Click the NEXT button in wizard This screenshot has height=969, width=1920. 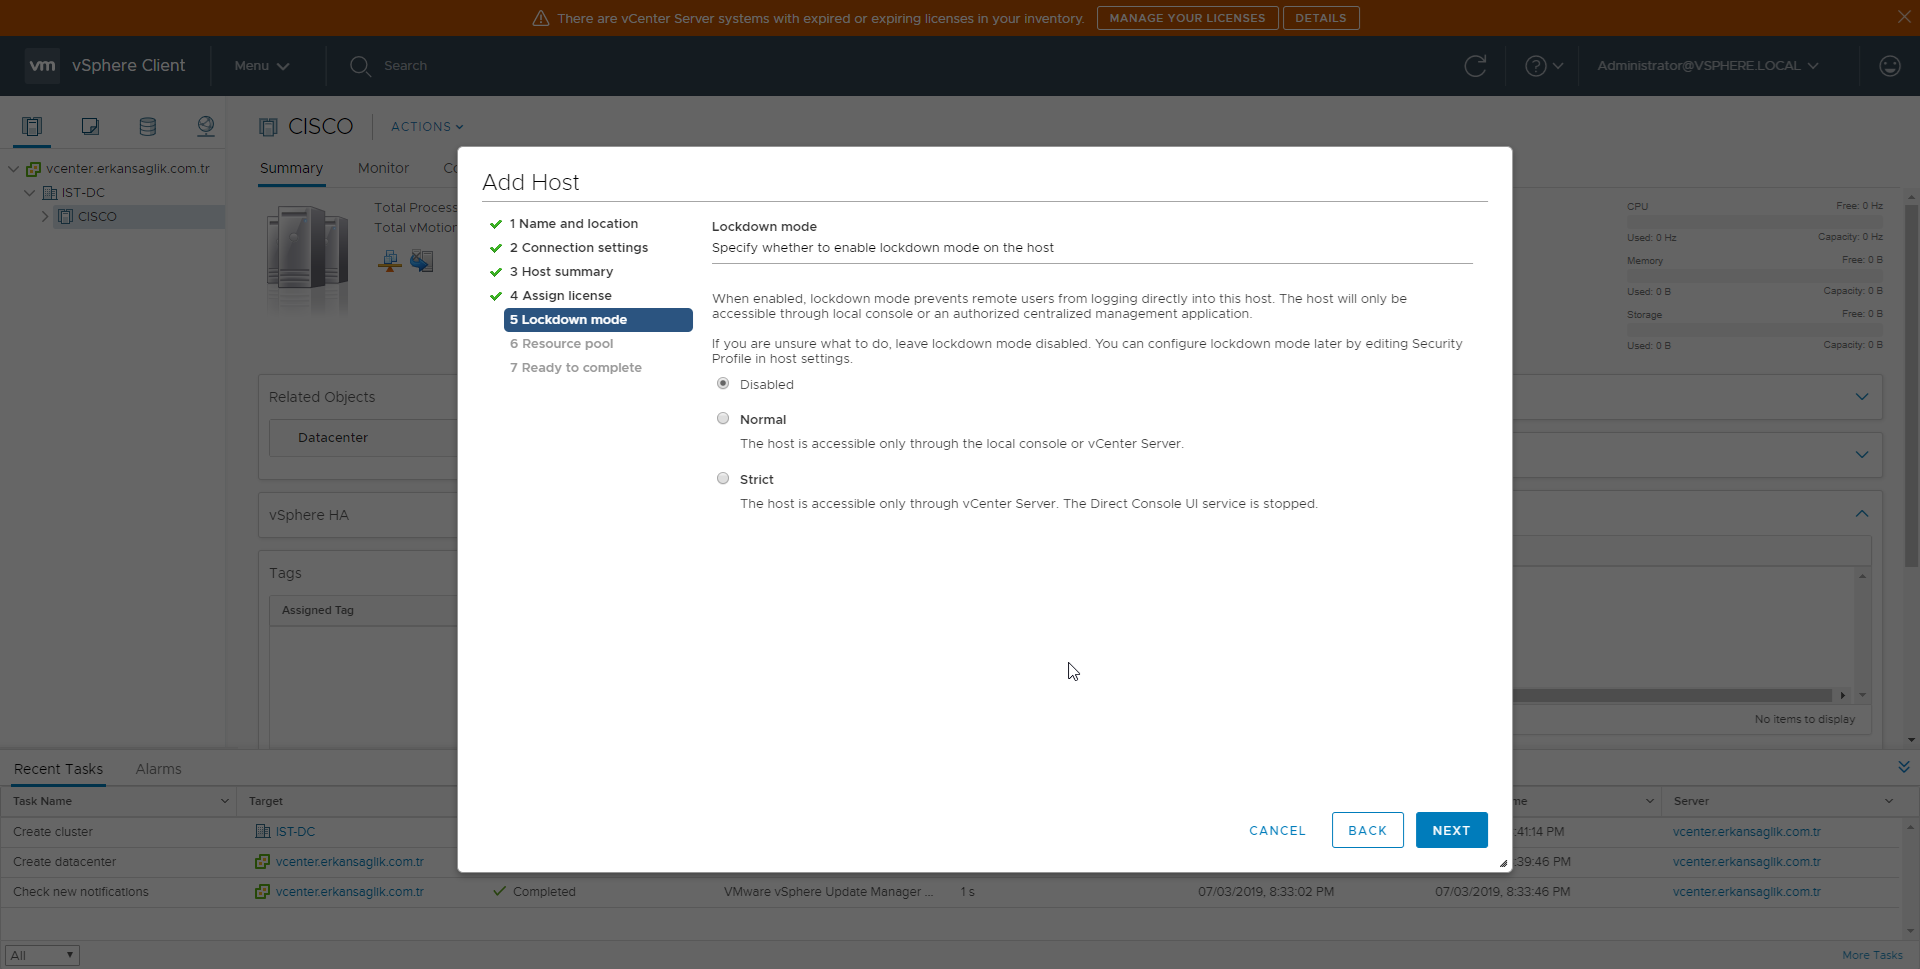[x=1450, y=830]
